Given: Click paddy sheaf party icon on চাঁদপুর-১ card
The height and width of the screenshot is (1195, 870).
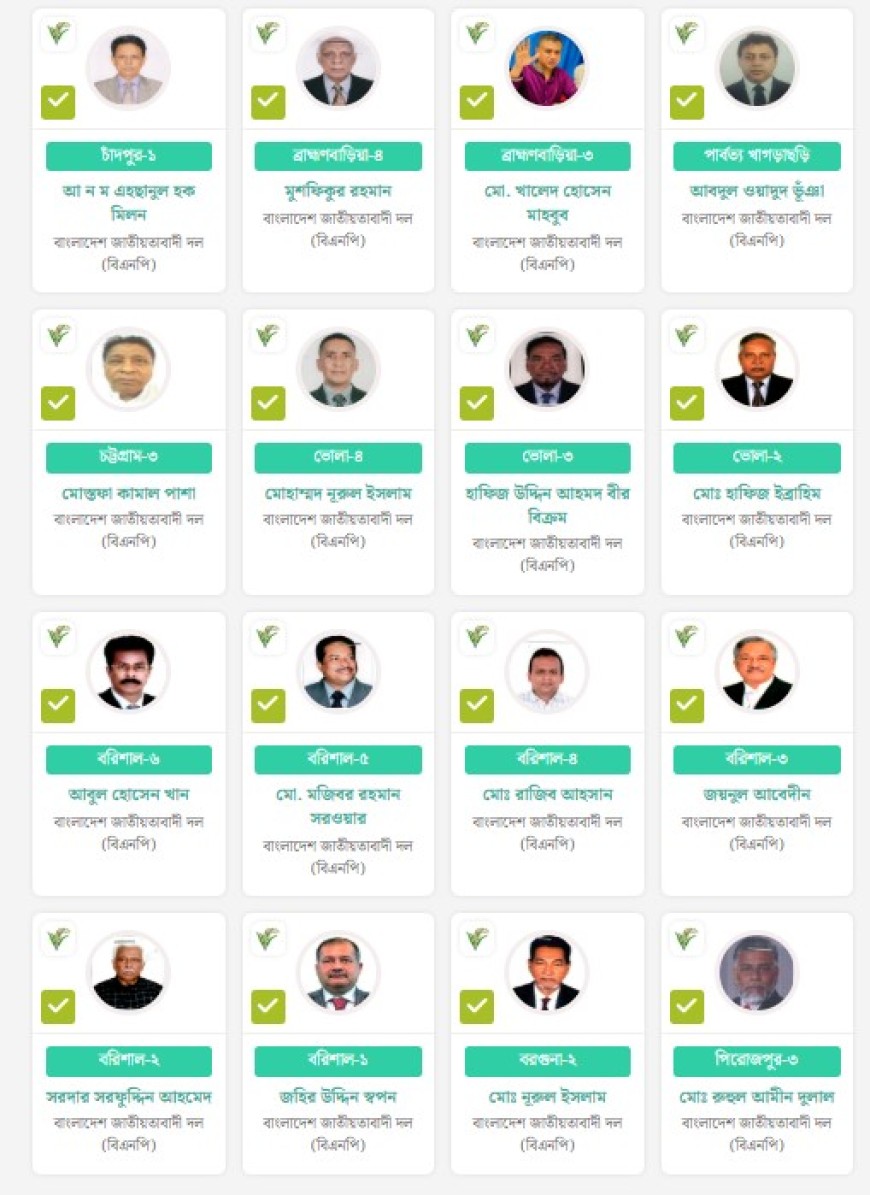Looking at the screenshot, I should click(x=58, y=35).
